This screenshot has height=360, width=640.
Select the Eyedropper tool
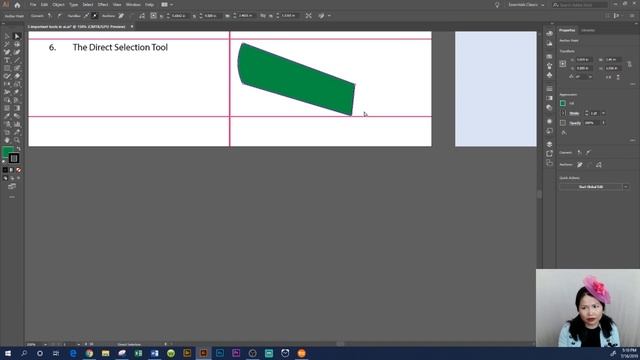tap(7, 116)
